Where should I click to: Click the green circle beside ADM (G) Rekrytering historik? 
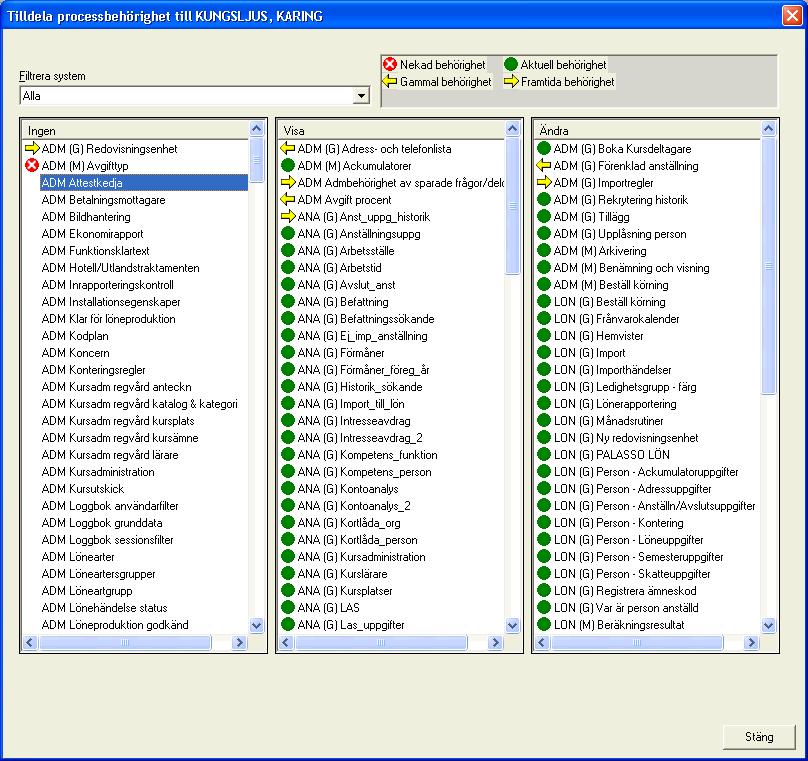tap(544, 199)
